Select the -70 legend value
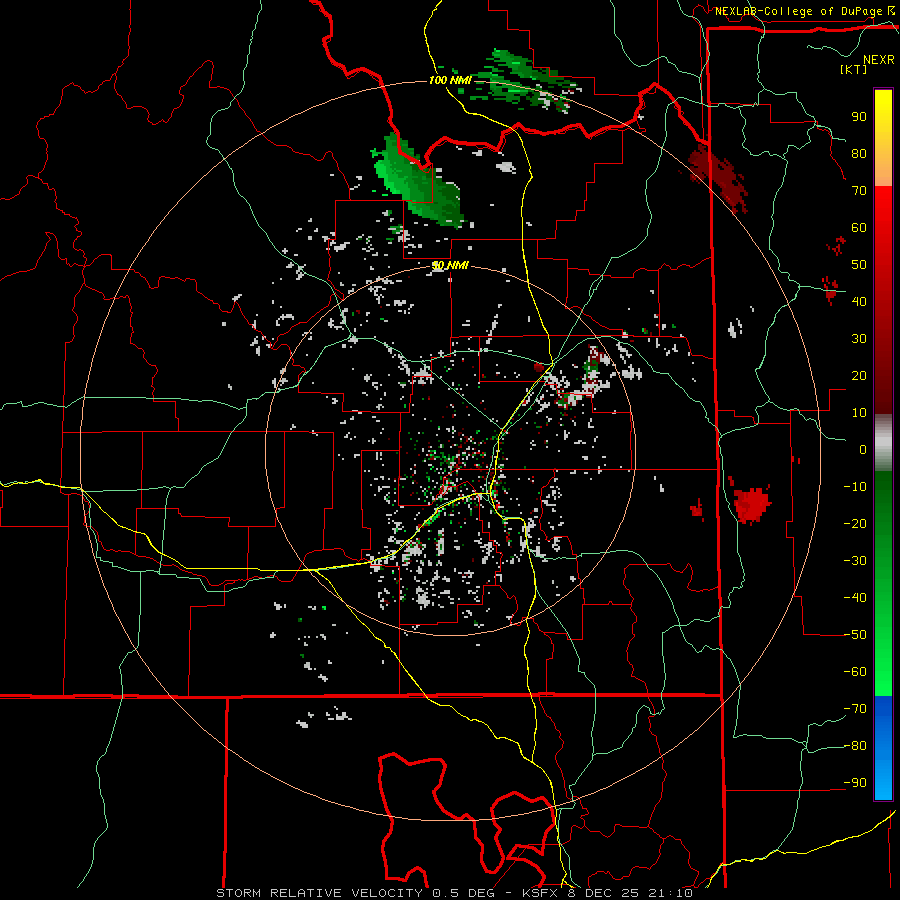900x900 pixels. 855,709
